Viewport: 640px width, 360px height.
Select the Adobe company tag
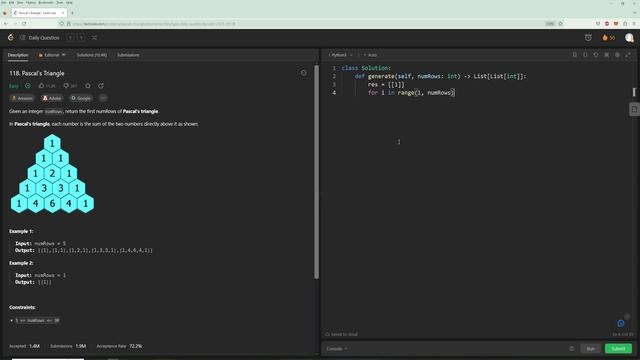click(x=52, y=98)
